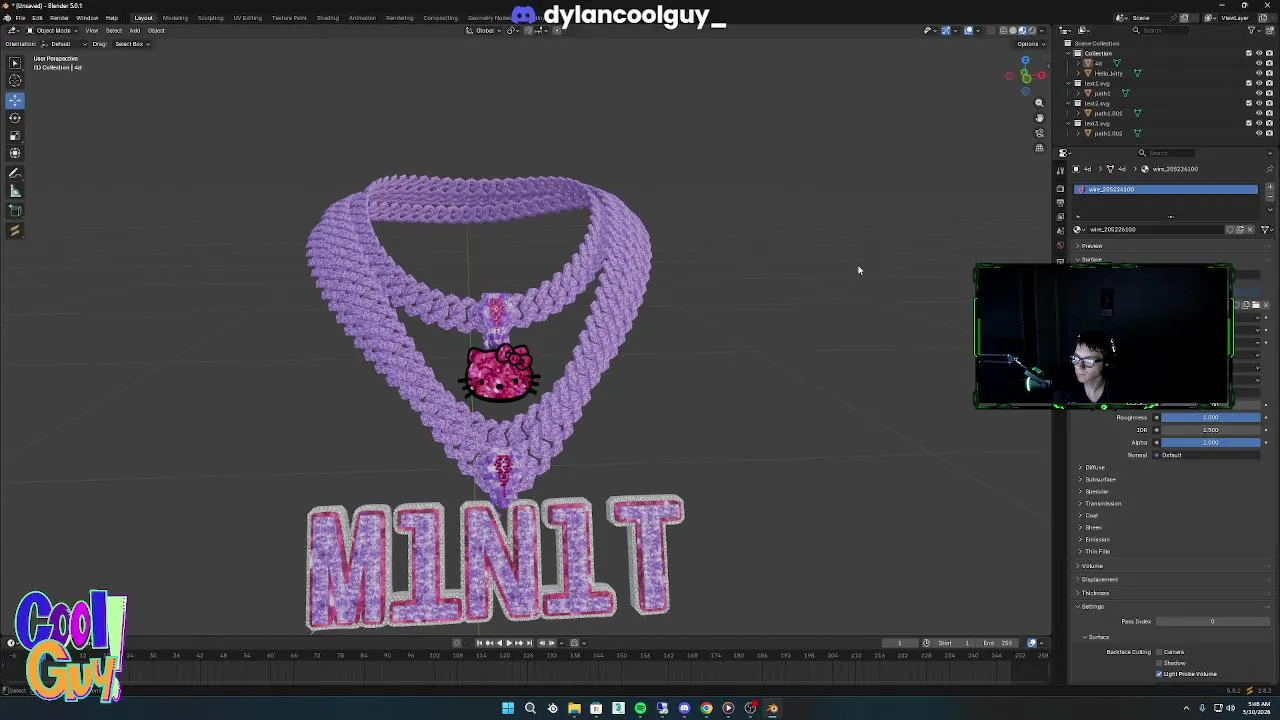Switch to material preview shading mode
The width and height of the screenshot is (1280, 720).
pos(1021,30)
